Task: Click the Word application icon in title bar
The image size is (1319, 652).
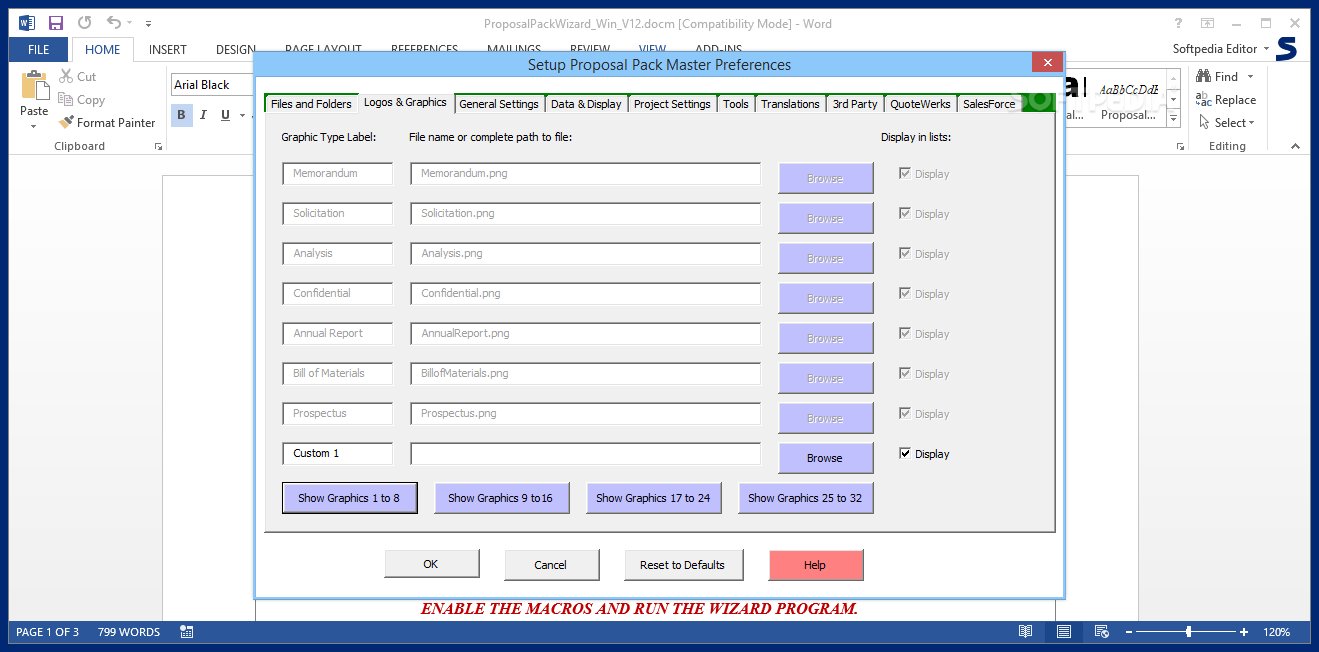Action: pyautogui.click(x=27, y=23)
